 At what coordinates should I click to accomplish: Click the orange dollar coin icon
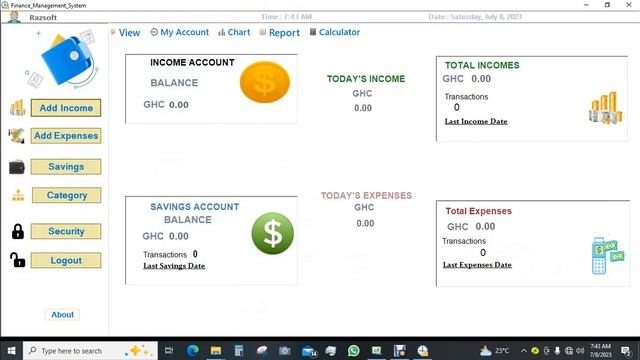tap(264, 82)
